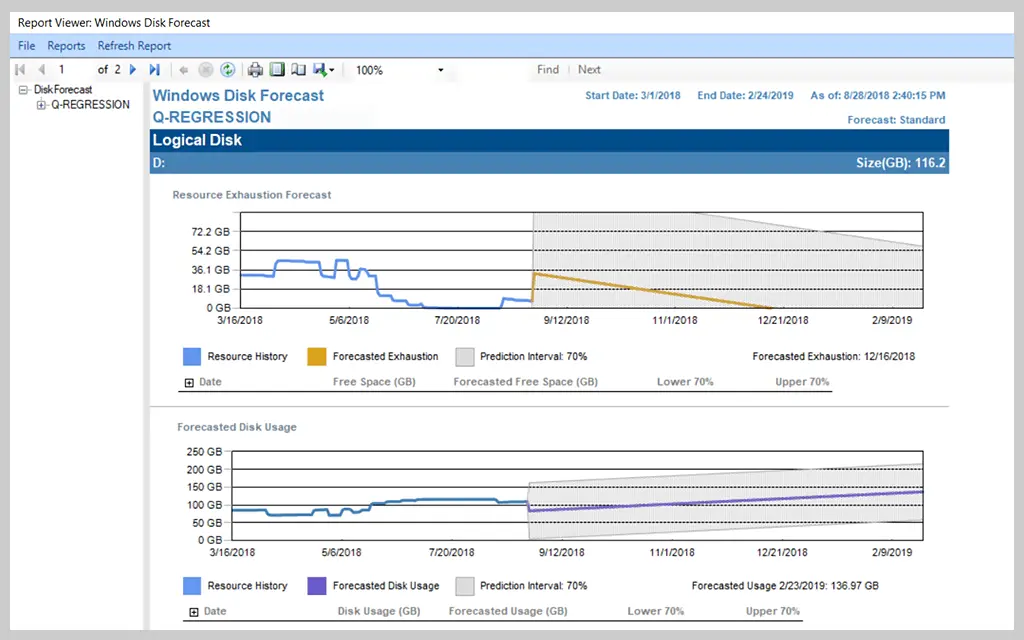Viewport: 1024px width, 640px height.
Task: Advance to next page with the arrow icon
Action: click(x=132, y=70)
